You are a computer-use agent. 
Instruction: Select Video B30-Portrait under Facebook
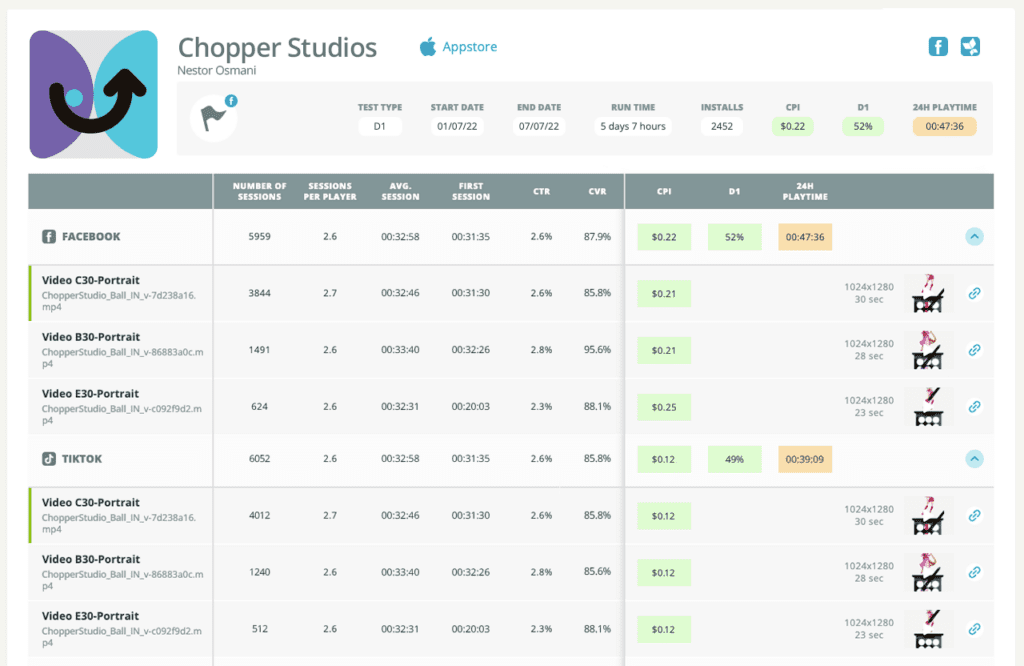(91, 337)
